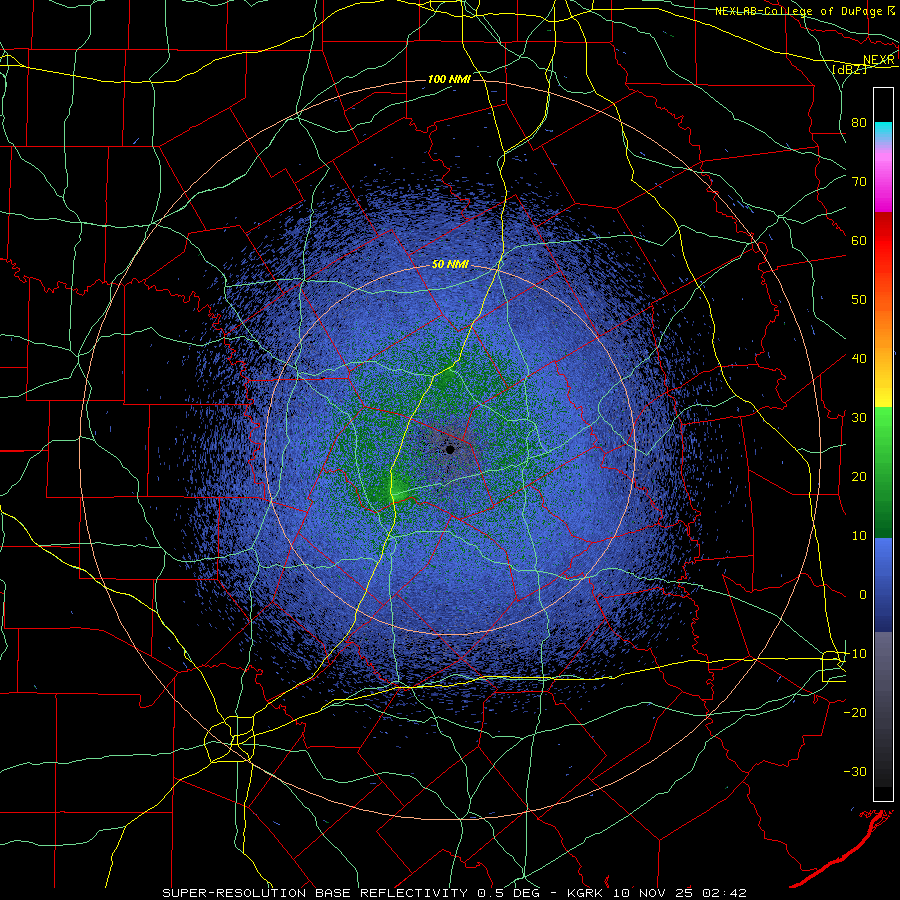Click the -10 value on the dBZ scale
Viewport: 900px width, 900px height.
click(x=855, y=654)
